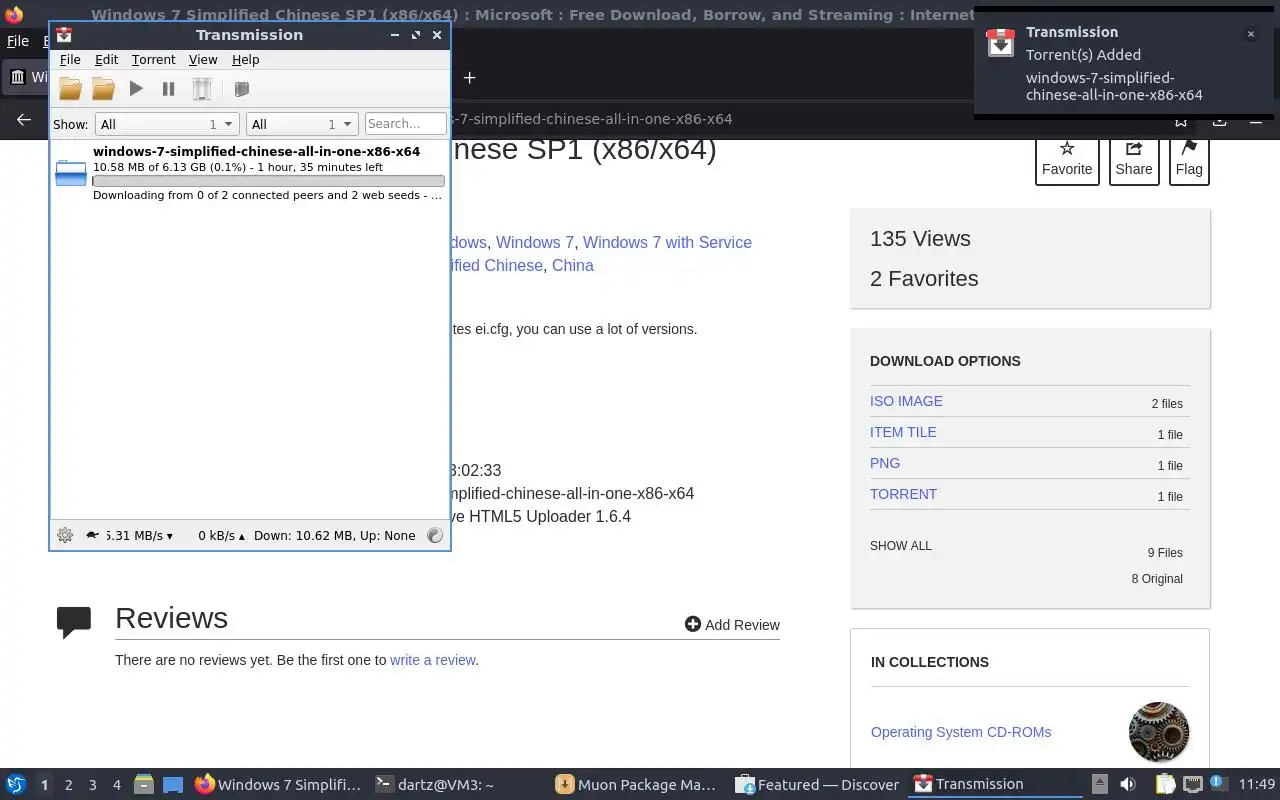The height and width of the screenshot is (800, 1280).
Task: Open the File menu in Transmission
Action: (x=70, y=60)
